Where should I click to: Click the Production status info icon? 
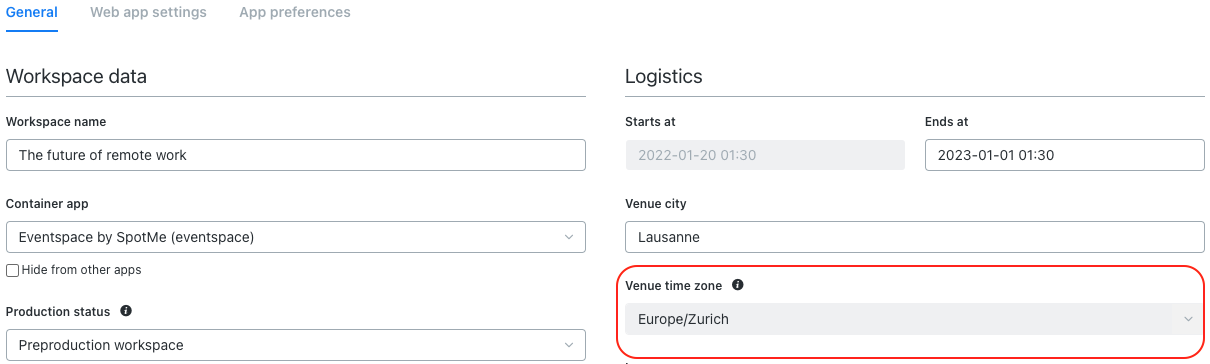tap(126, 311)
